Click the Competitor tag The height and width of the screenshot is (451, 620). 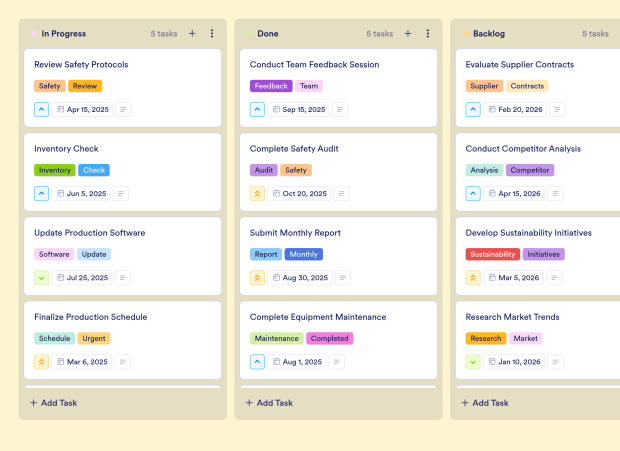coord(530,170)
